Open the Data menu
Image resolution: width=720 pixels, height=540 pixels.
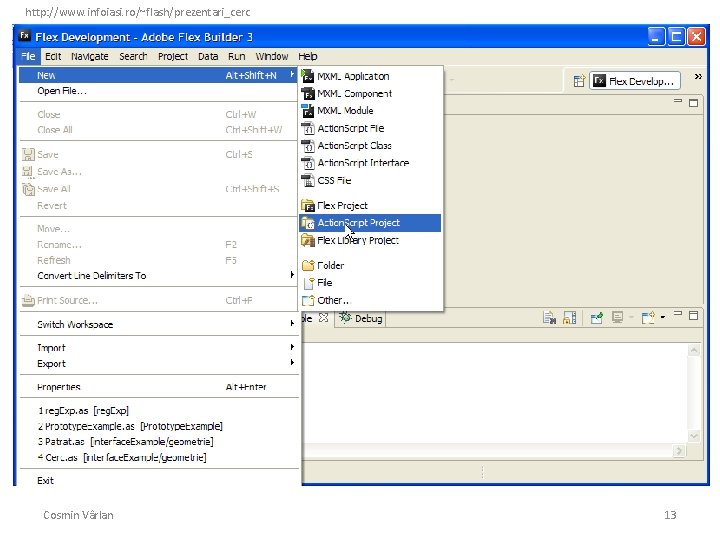point(208,56)
